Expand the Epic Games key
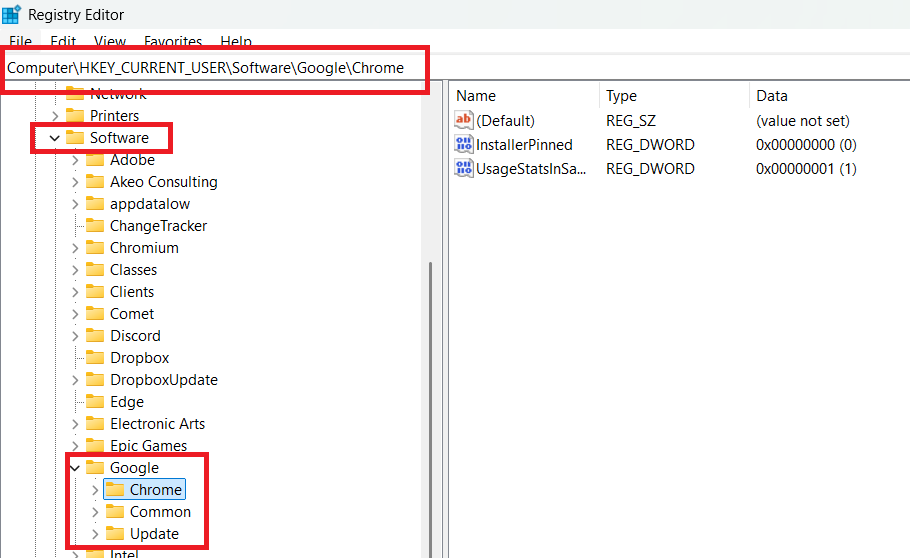Image resolution: width=910 pixels, height=558 pixels. pos(75,446)
